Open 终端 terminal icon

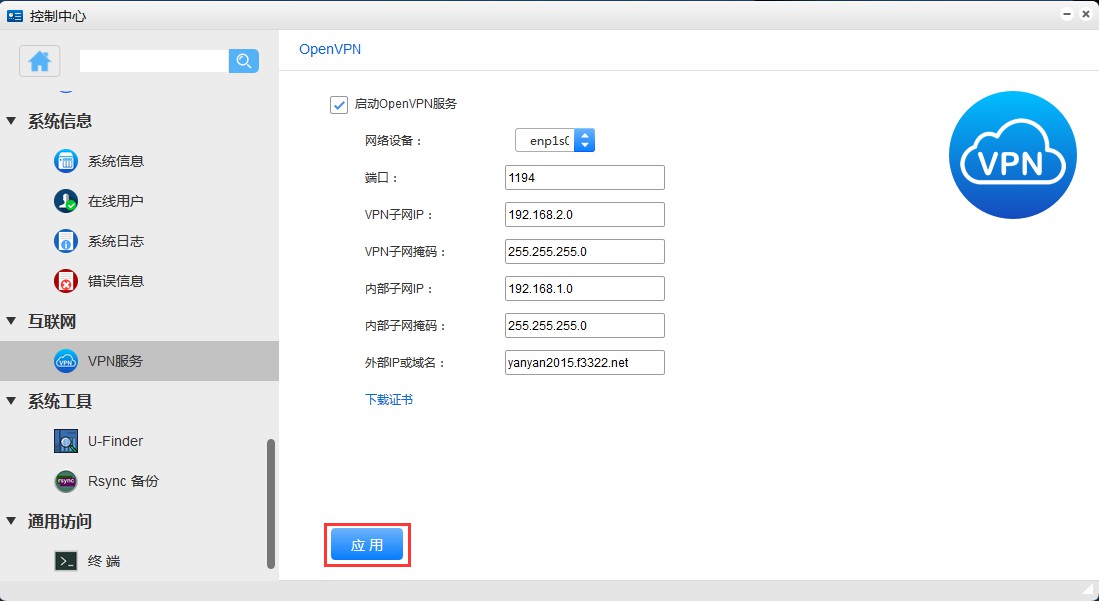tap(66, 561)
